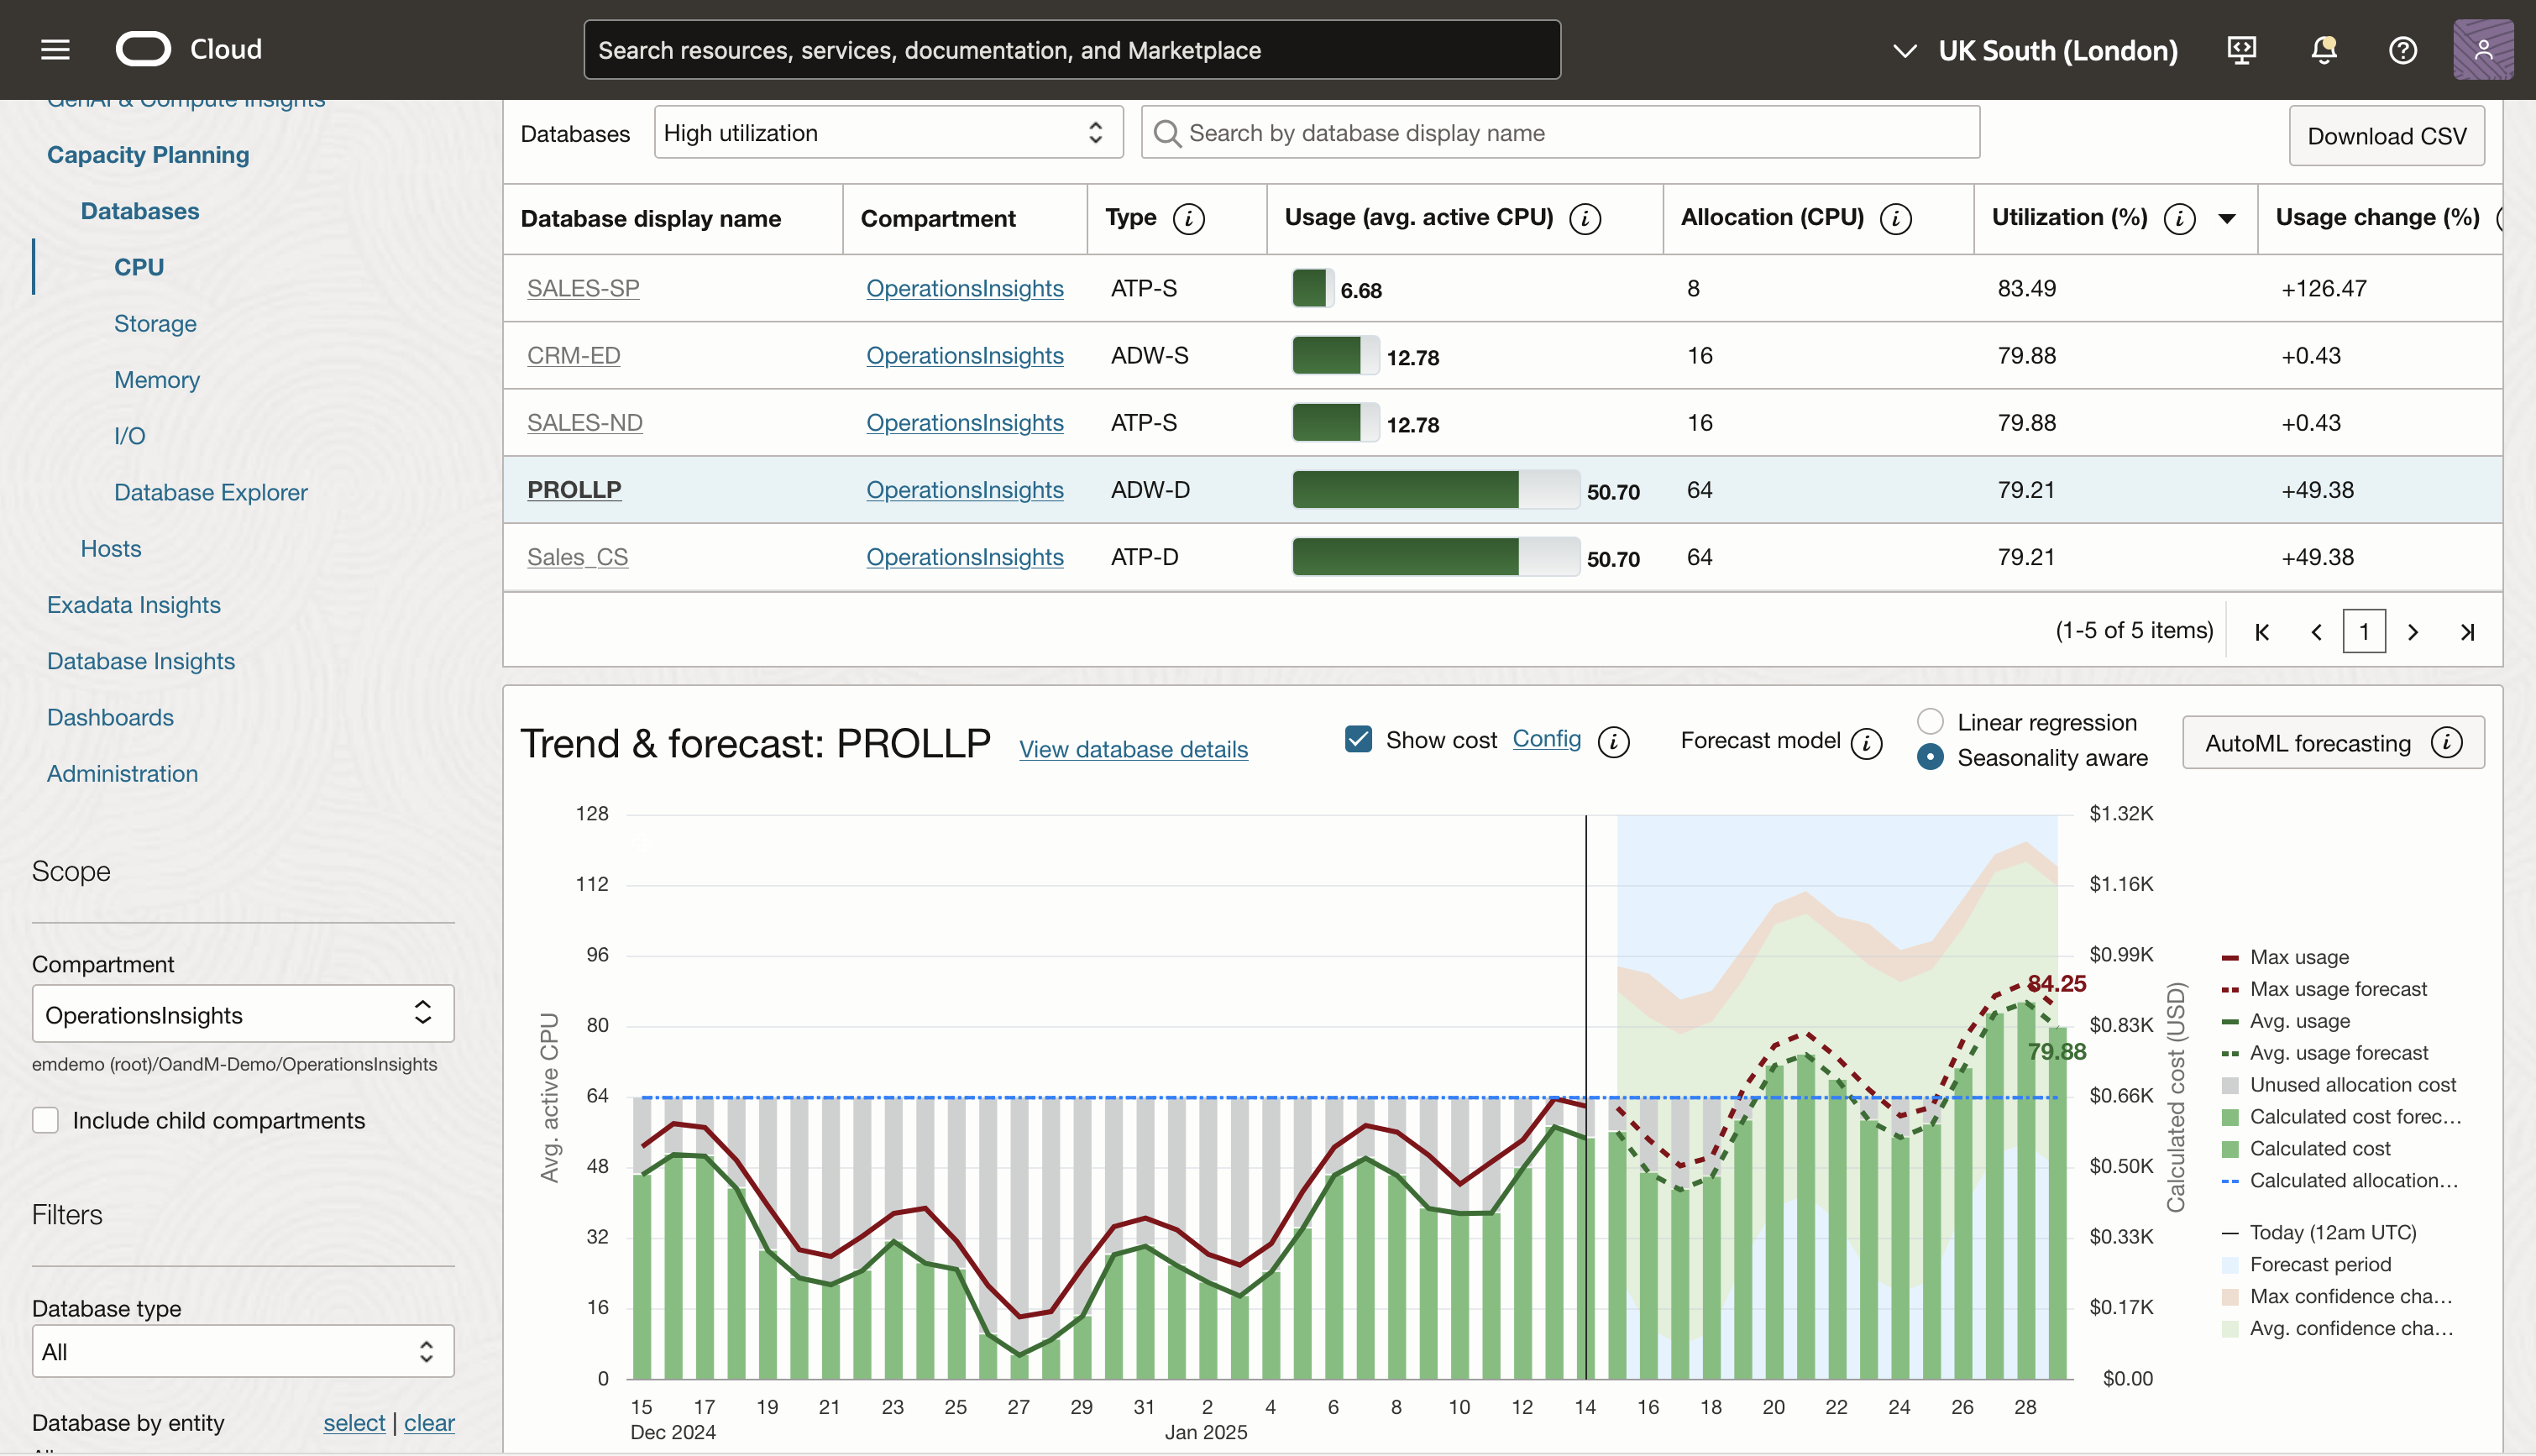The height and width of the screenshot is (1456, 2536).
Task: Open View database details link
Action: click(x=1133, y=749)
